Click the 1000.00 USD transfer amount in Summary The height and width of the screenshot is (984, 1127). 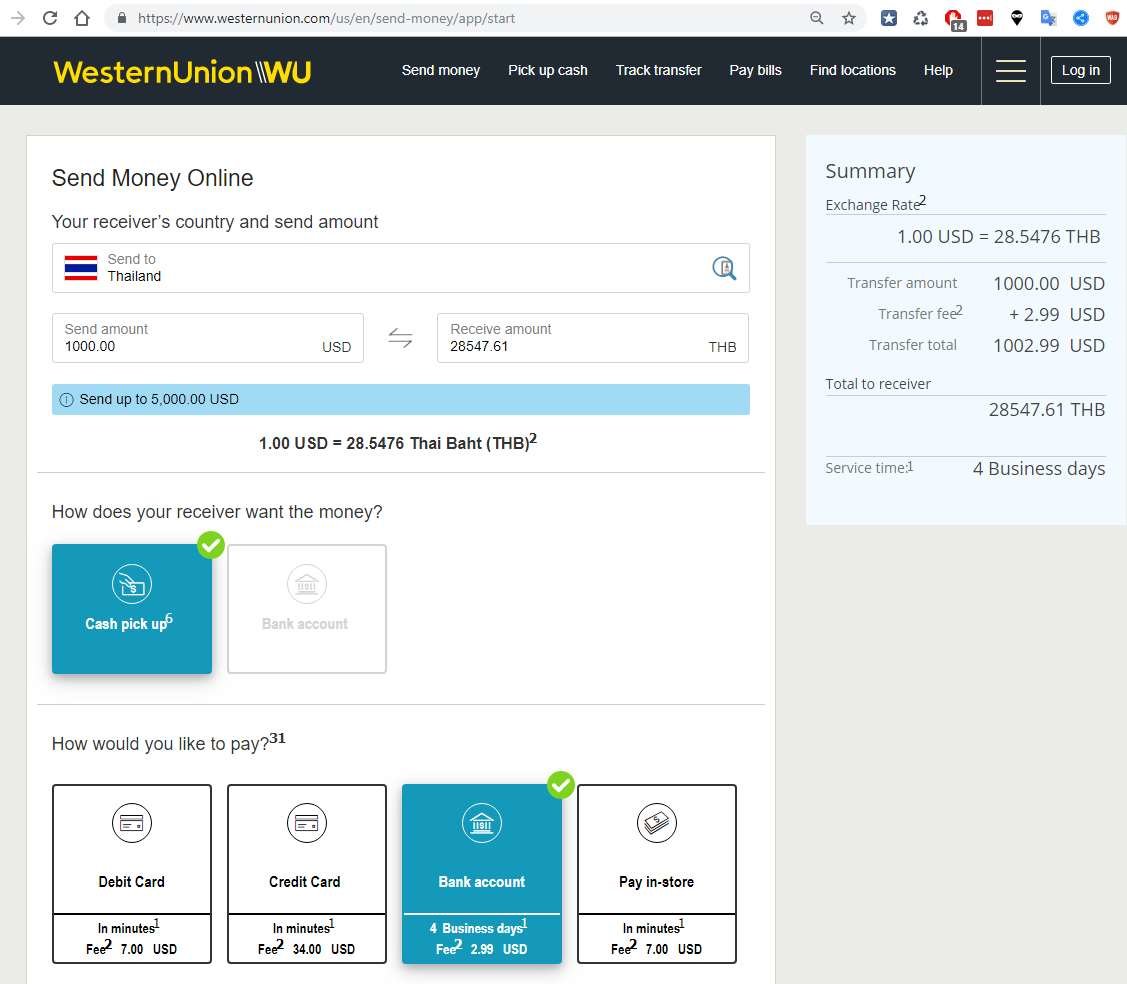coord(1049,284)
